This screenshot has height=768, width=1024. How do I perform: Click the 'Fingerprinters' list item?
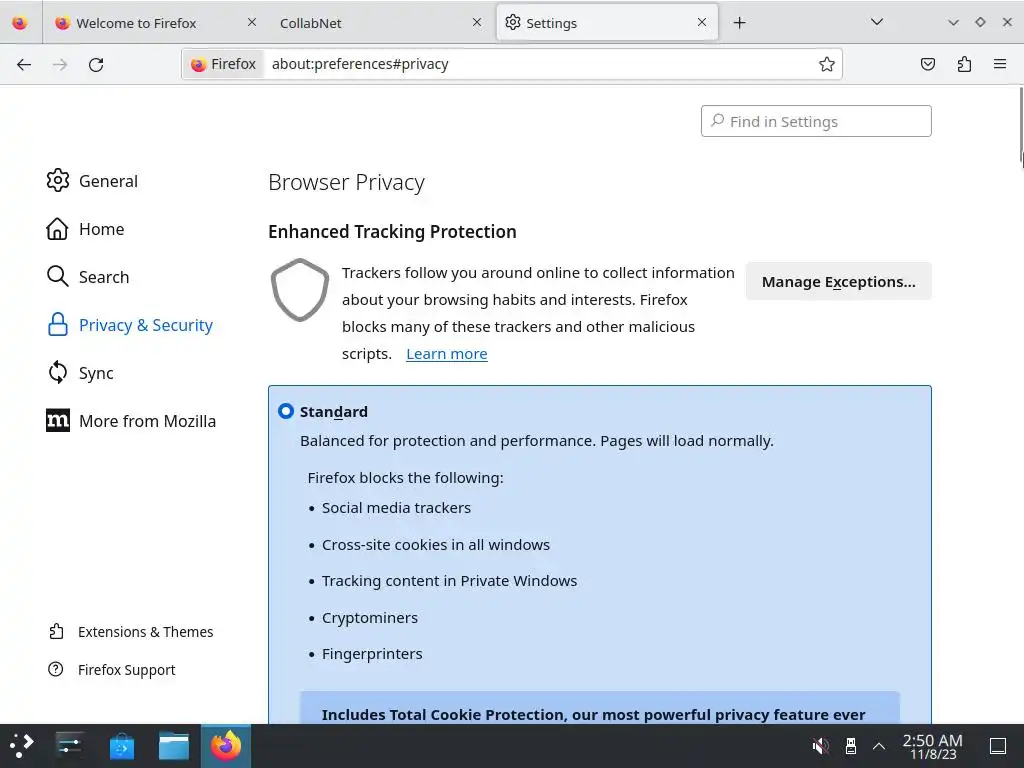pyautogui.click(x=372, y=654)
